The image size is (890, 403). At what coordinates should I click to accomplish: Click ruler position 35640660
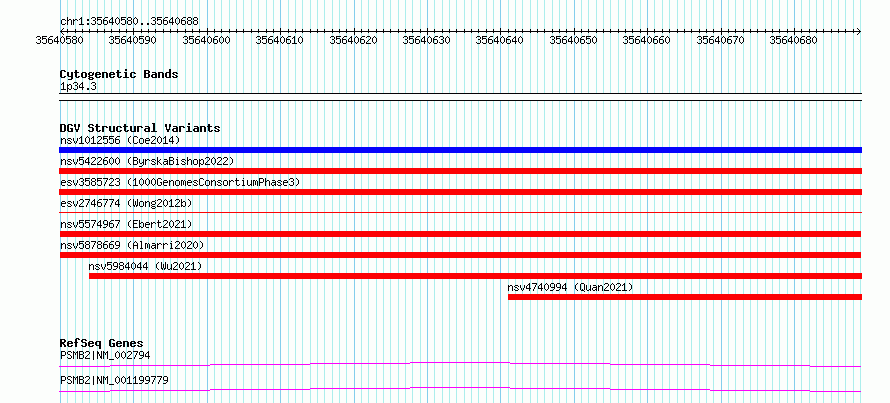point(647,40)
